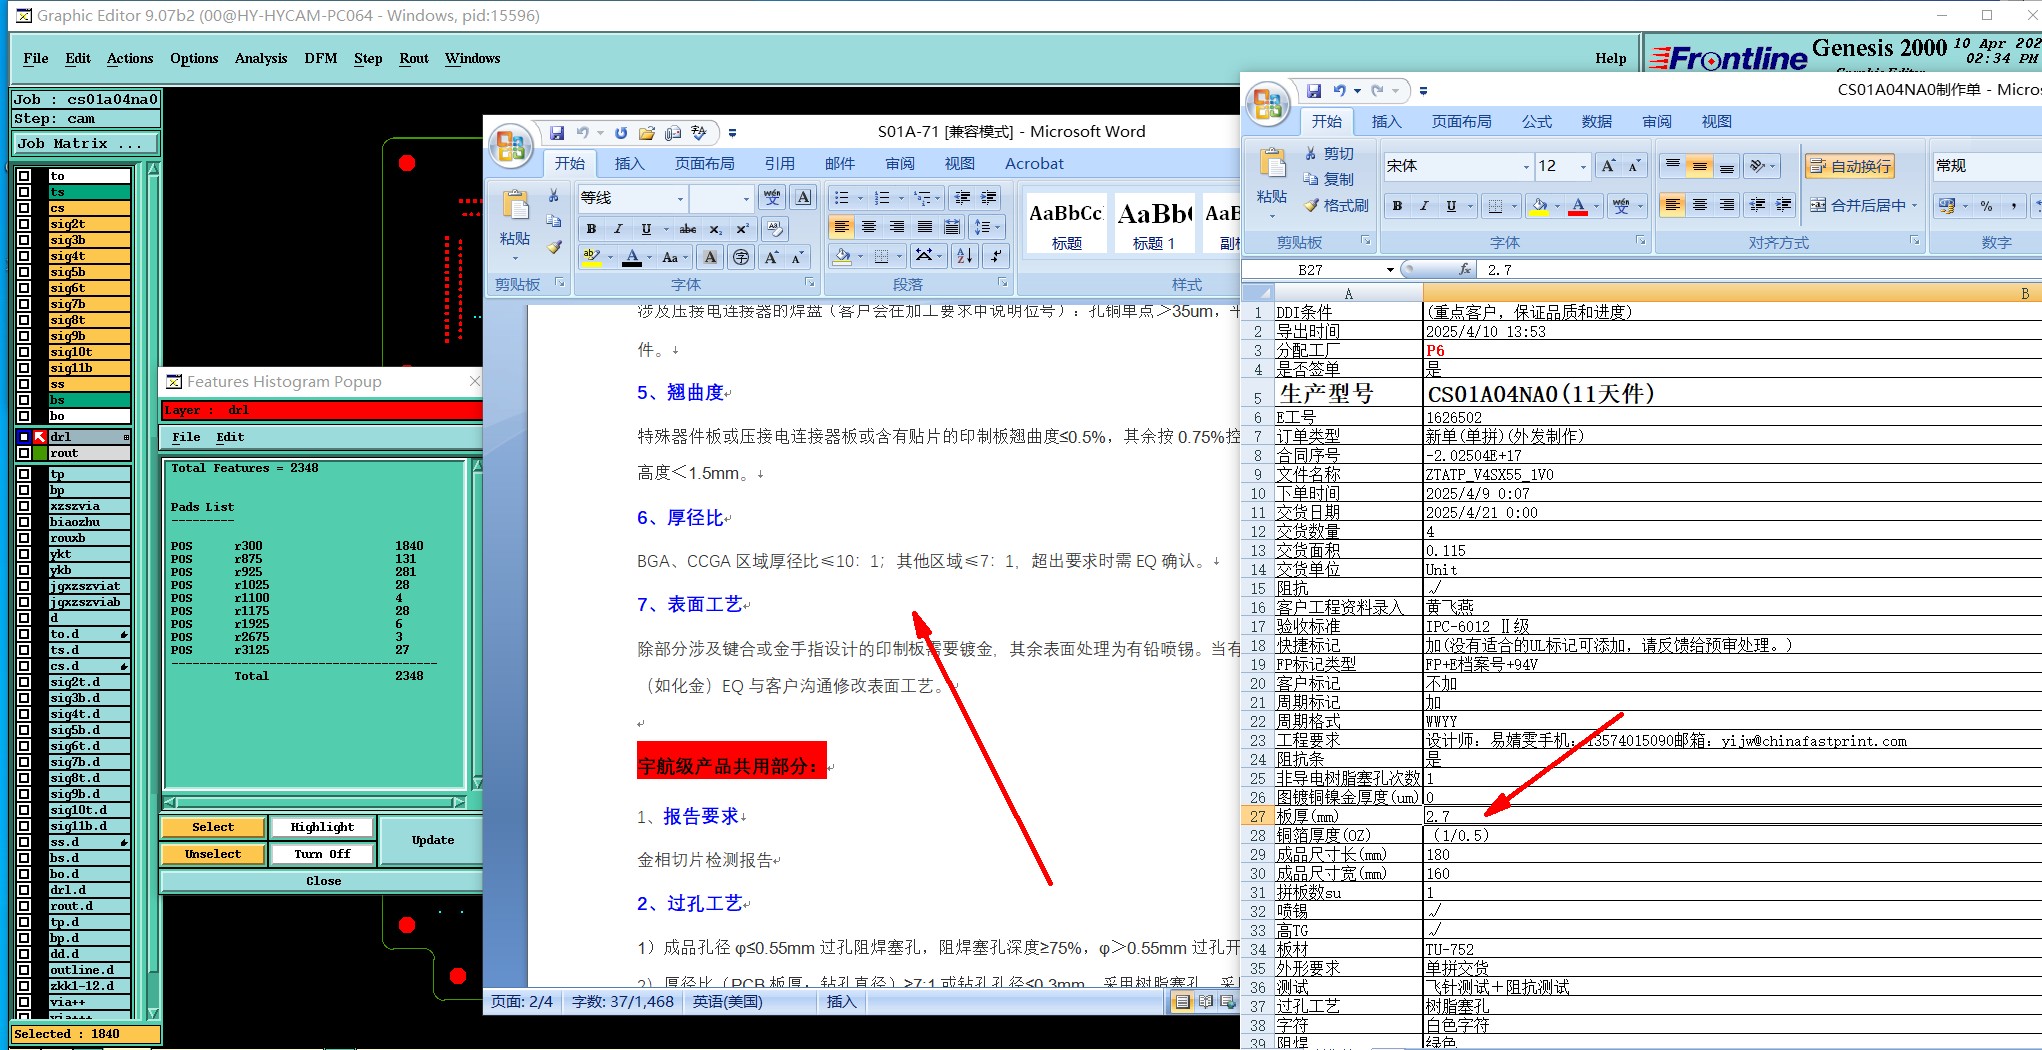Click Highlight button in Histogram popup
The image size is (2042, 1050).
[322, 827]
